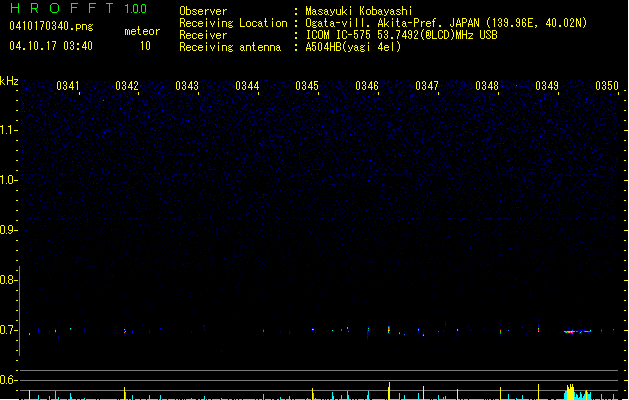
Task: Click the 0345 time axis marker
Action: (307, 86)
